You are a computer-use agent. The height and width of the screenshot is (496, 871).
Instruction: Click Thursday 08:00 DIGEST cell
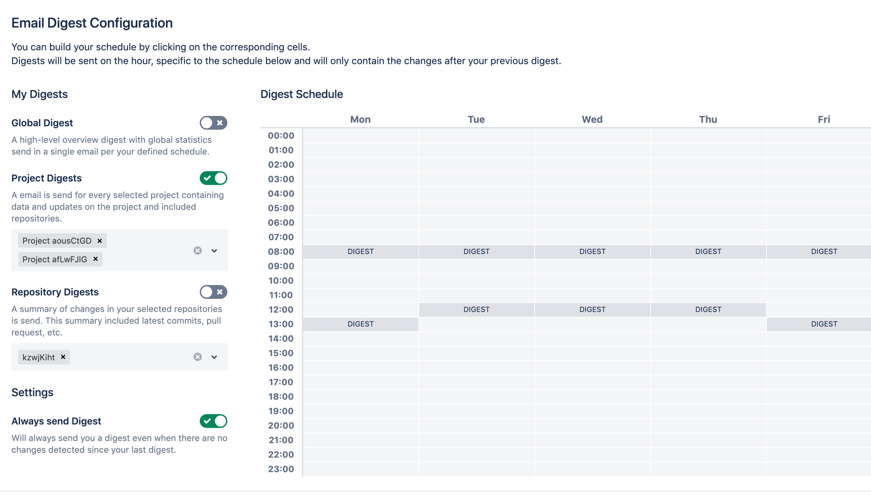[x=708, y=252]
